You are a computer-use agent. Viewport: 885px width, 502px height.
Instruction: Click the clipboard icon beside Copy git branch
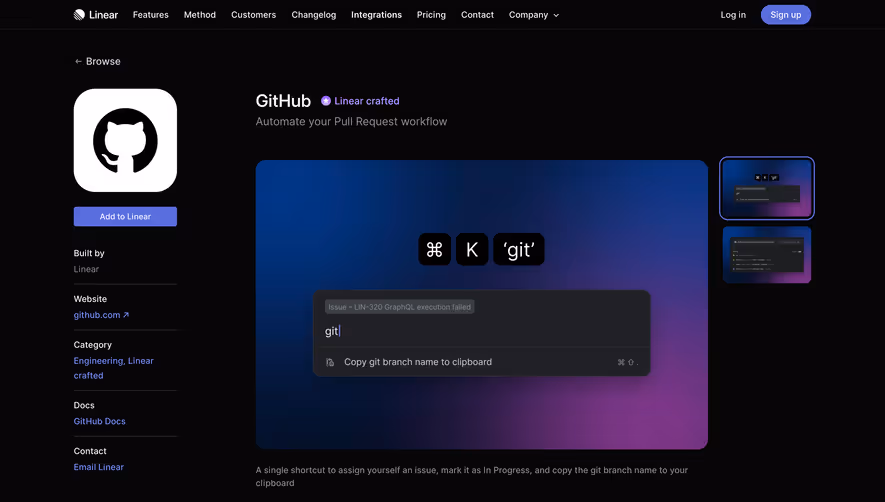click(330, 362)
